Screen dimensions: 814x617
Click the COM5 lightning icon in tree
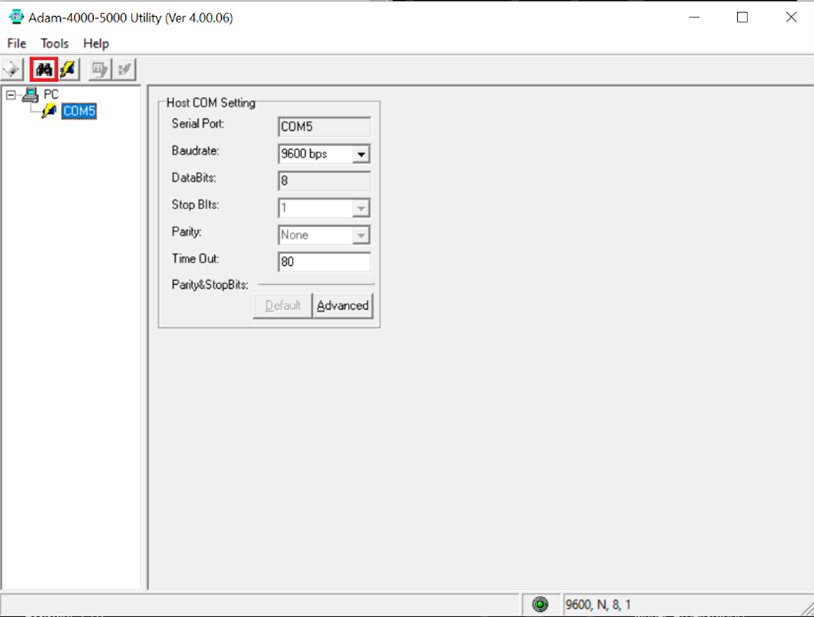(49, 111)
